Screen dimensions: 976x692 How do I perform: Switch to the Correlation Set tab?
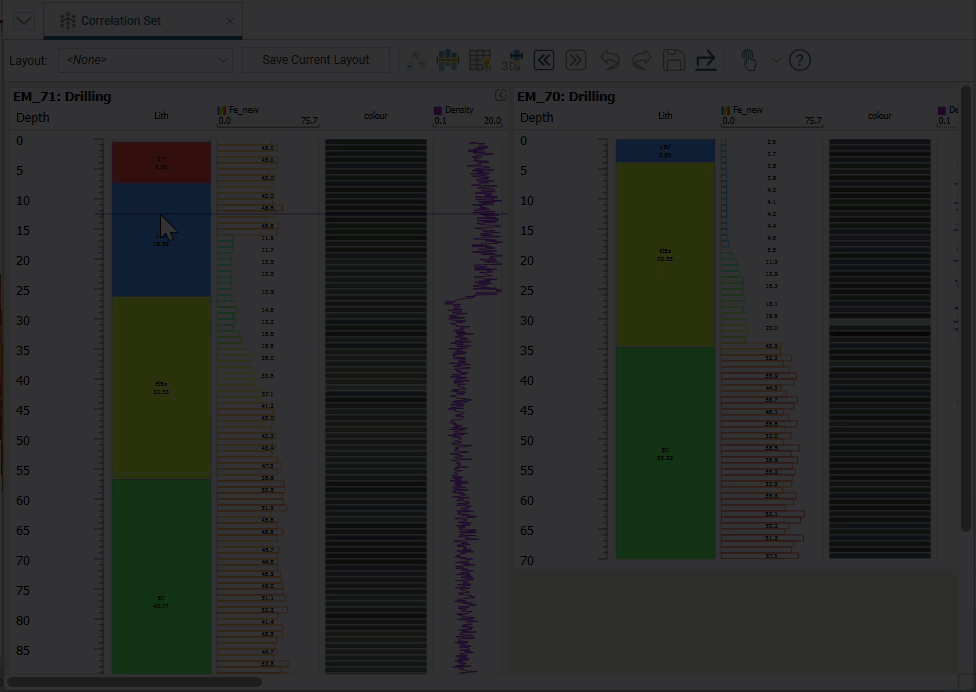(120, 21)
